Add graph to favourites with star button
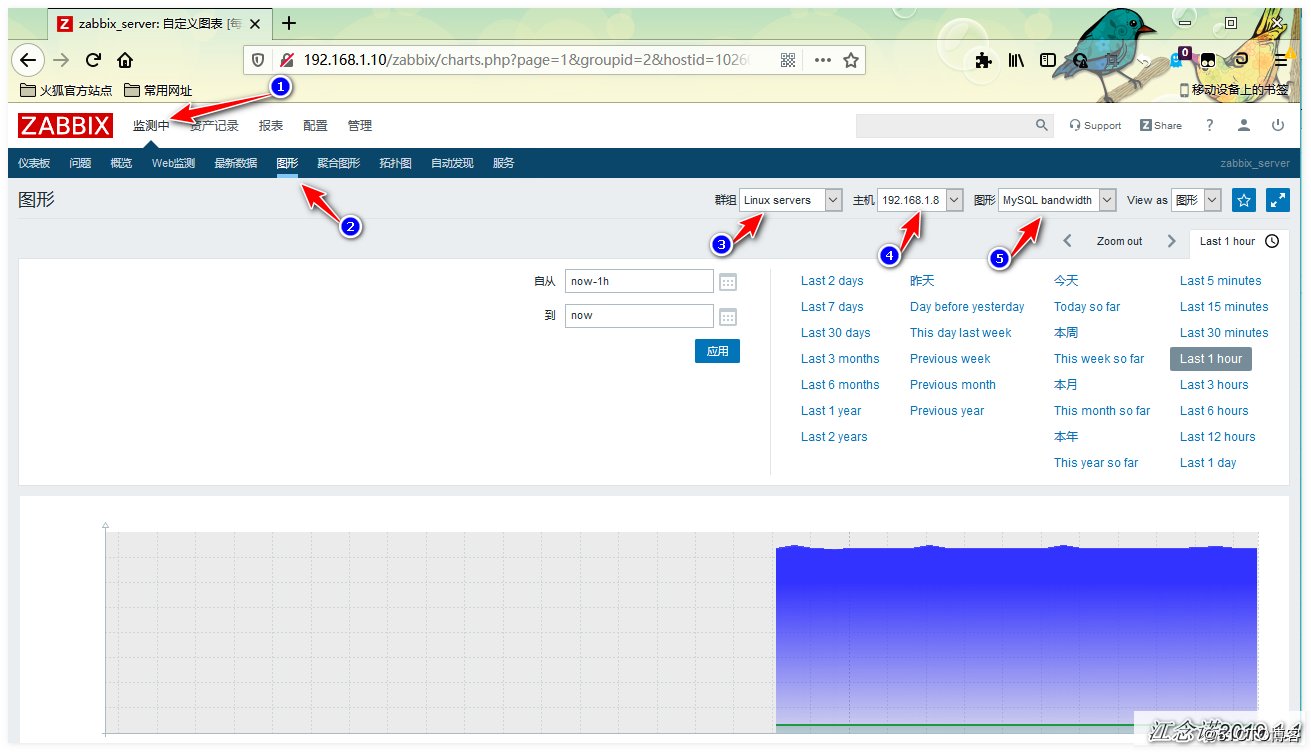Viewport: 1311px width, 752px height. coord(1244,200)
